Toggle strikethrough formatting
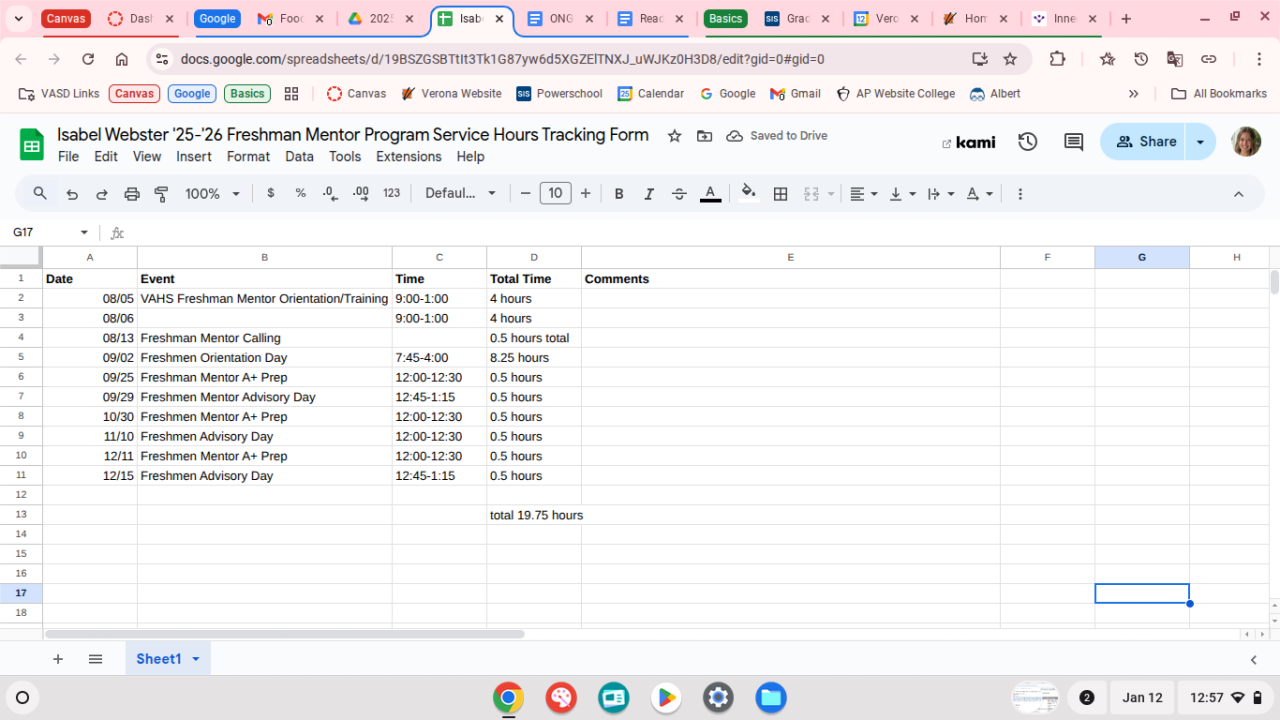The image size is (1280, 720). coord(679,194)
